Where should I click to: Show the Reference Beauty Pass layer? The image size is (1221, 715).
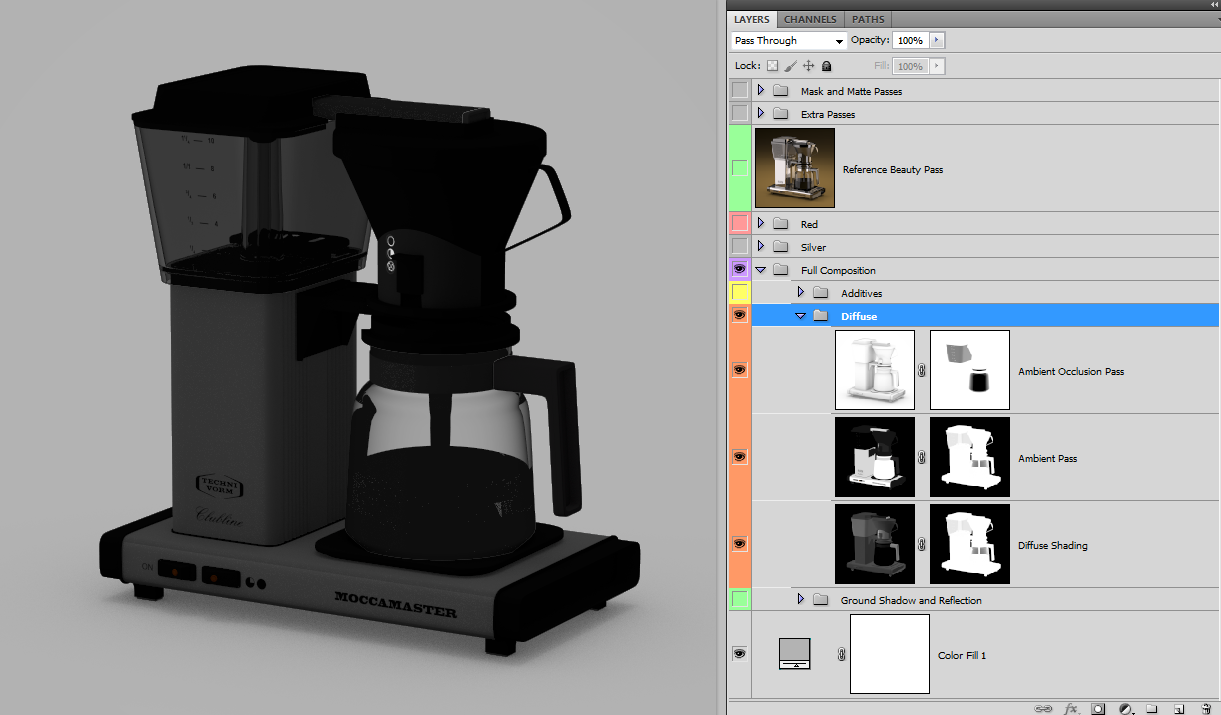click(x=740, y=168)
